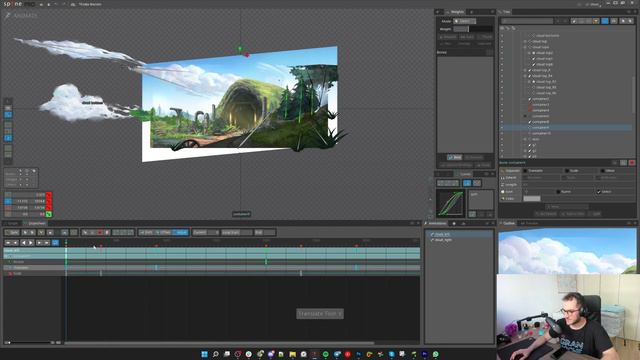Select the Rotate transform tool

8,195
